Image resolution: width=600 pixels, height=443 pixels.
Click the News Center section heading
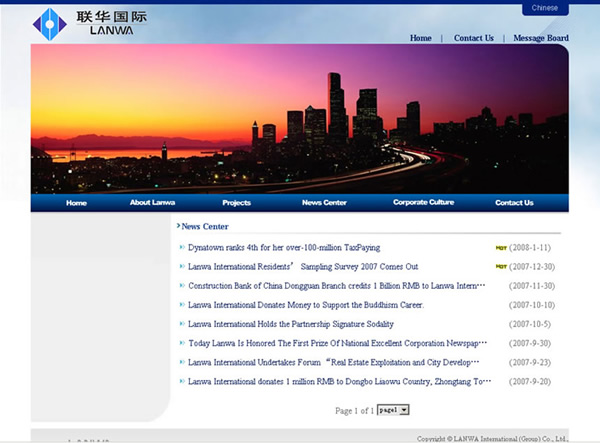point(205,226)
